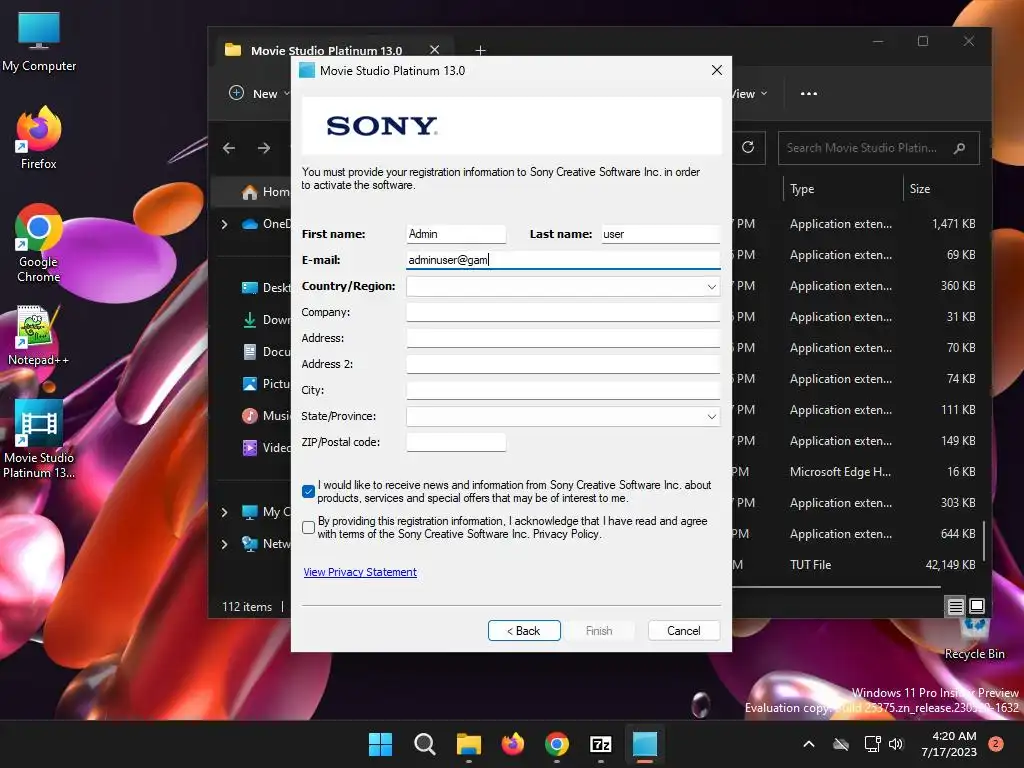Show hidden system tray icons

(x=808, y=744)
